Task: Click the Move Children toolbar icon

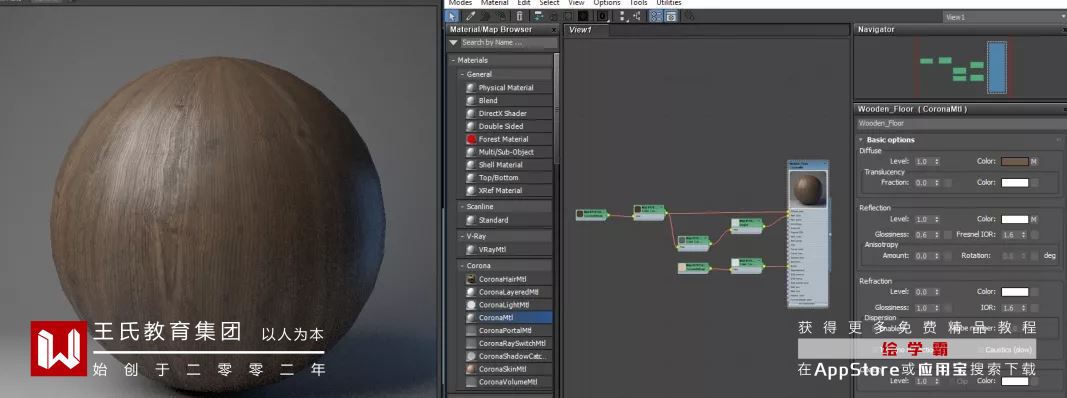Action: tap(538, 16)
